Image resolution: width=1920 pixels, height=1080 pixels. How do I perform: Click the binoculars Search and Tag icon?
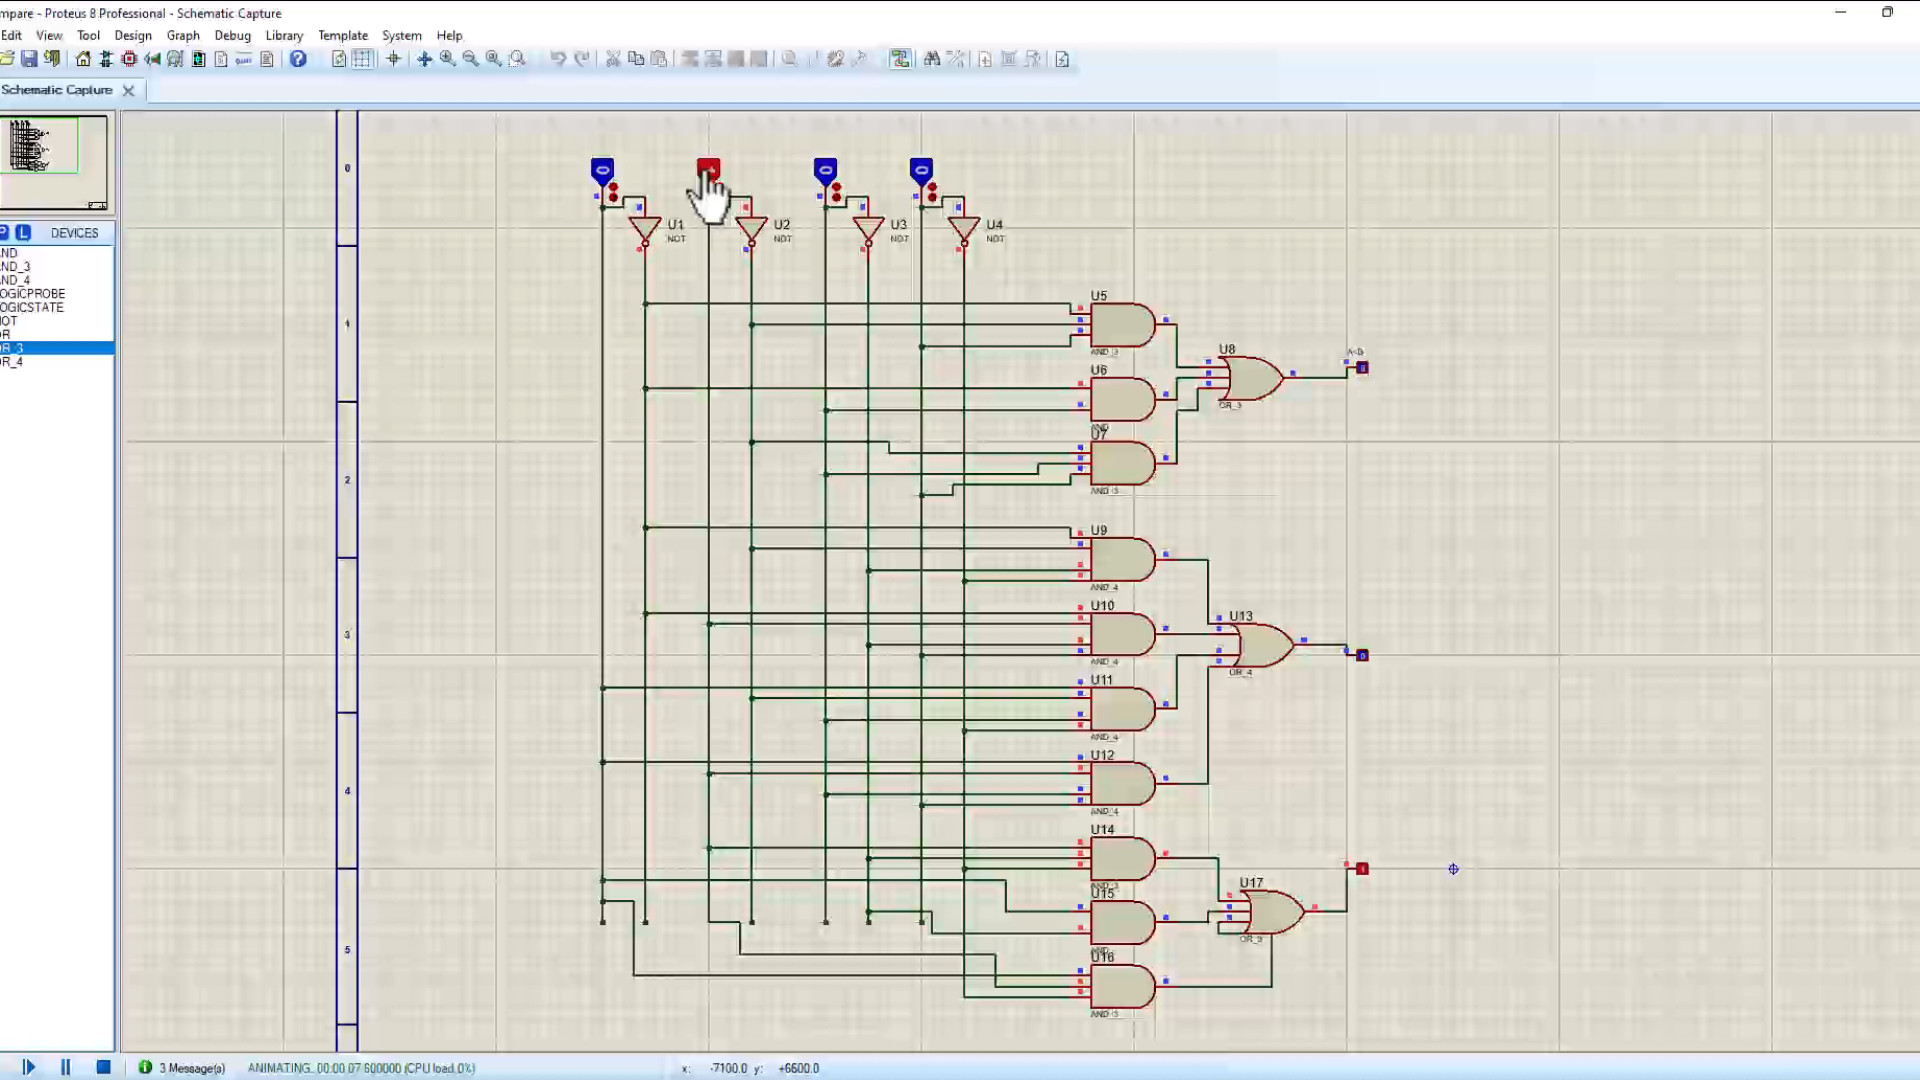pos(931,59)
